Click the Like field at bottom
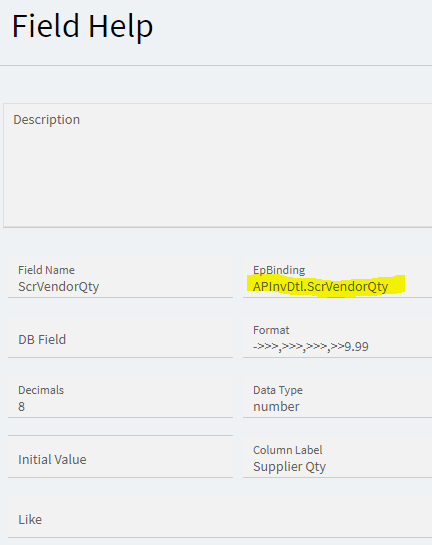 220,518
